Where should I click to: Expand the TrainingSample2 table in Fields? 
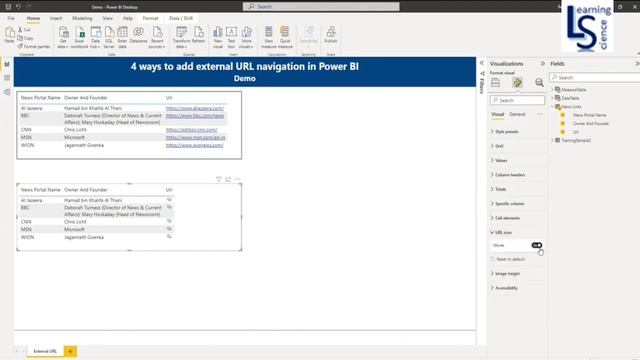tap(553, 140)
